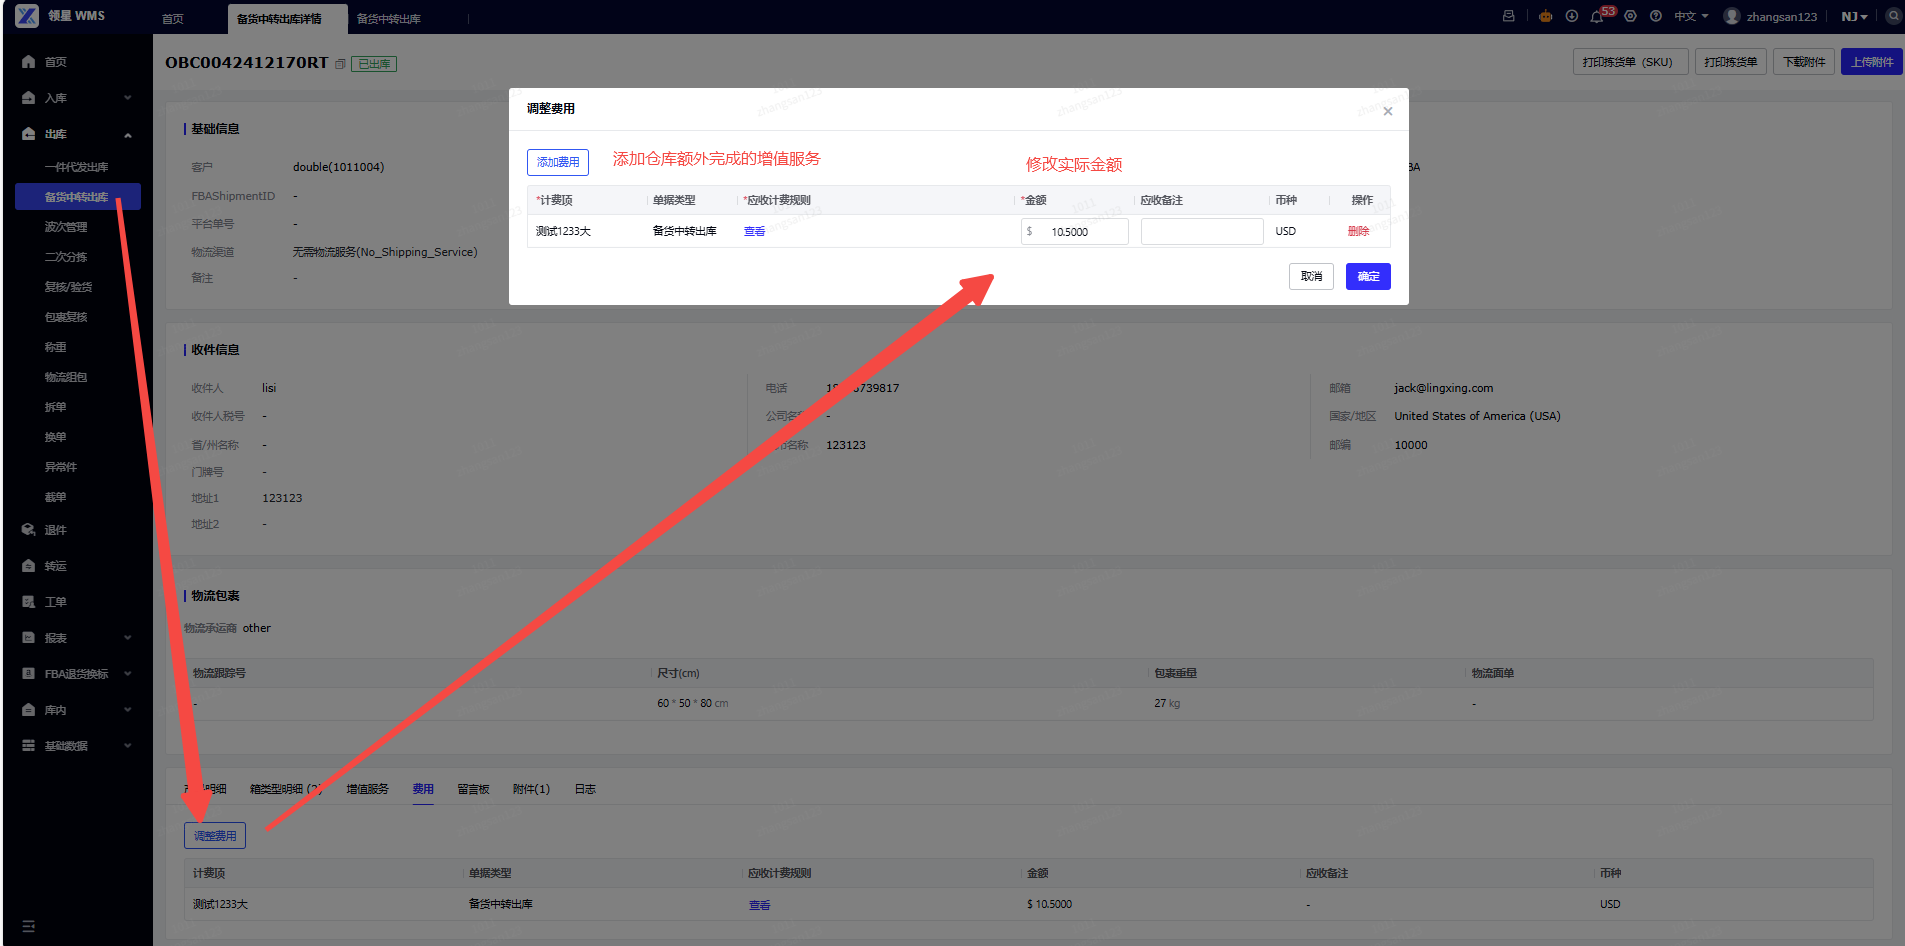Click 打印拣货单 (SKU) button
1905x946 pixels.
point(1630,62)
